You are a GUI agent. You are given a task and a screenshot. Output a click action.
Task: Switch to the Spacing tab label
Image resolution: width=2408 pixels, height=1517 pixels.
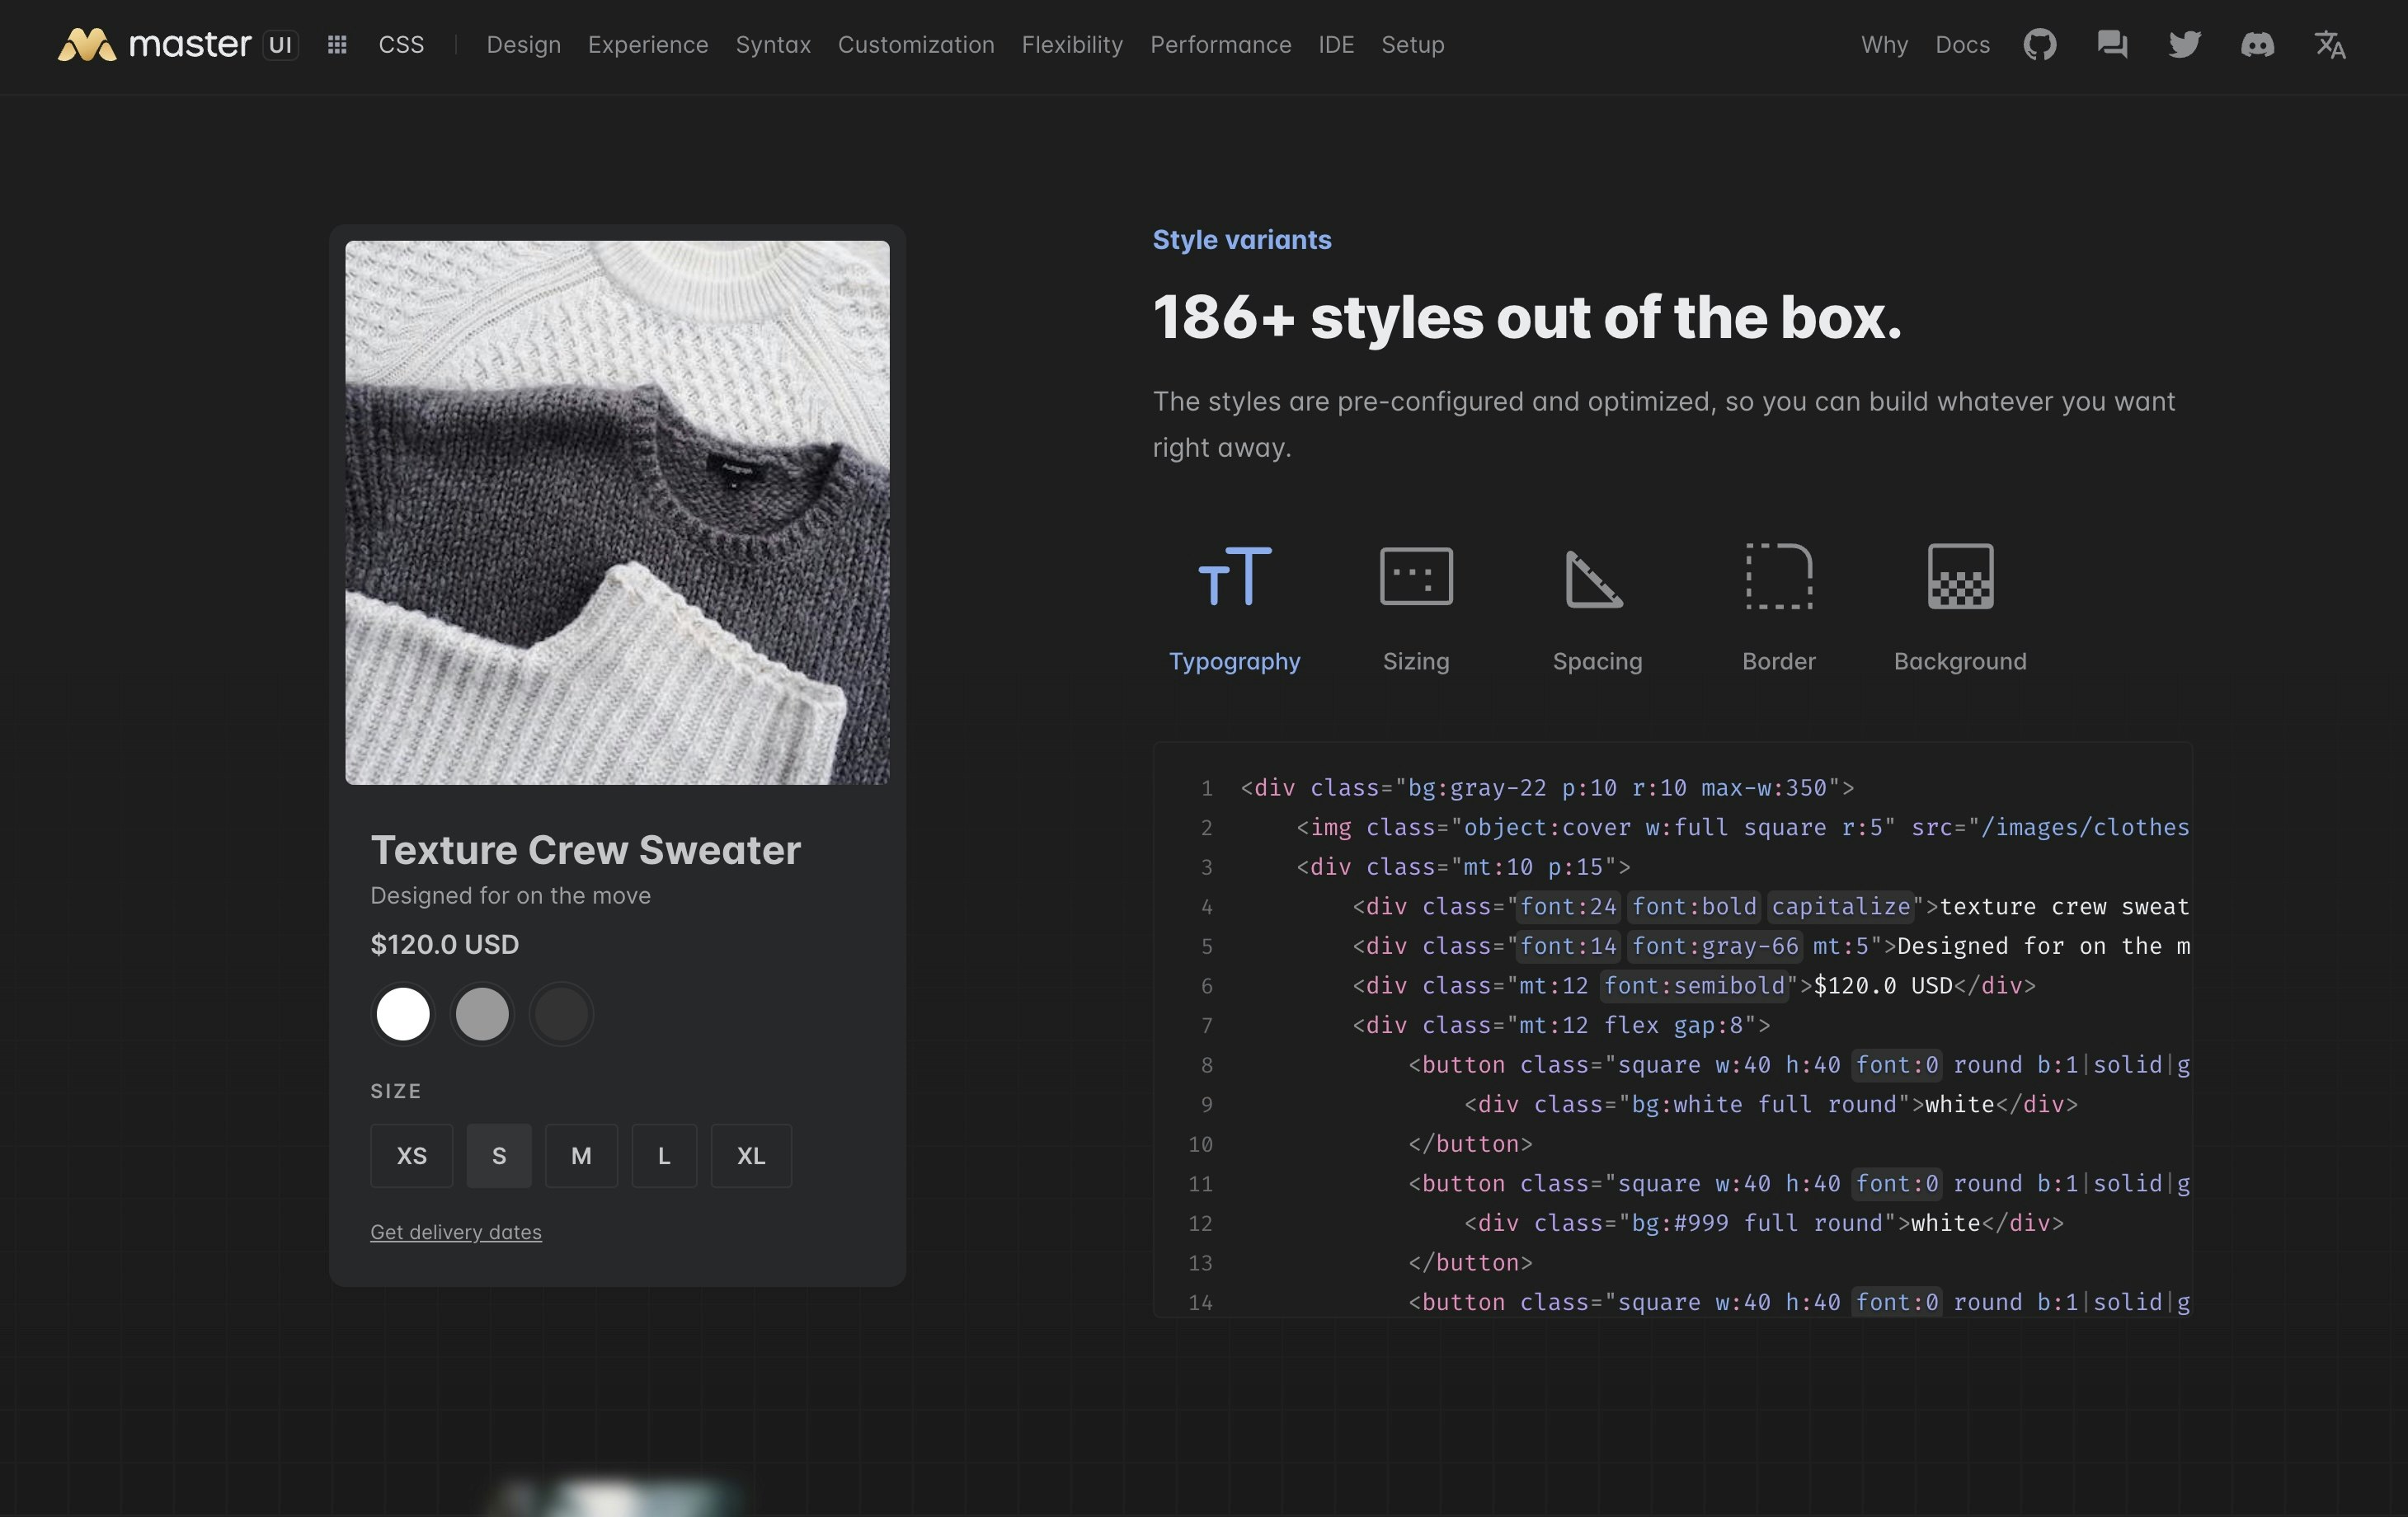[1597, 661]
